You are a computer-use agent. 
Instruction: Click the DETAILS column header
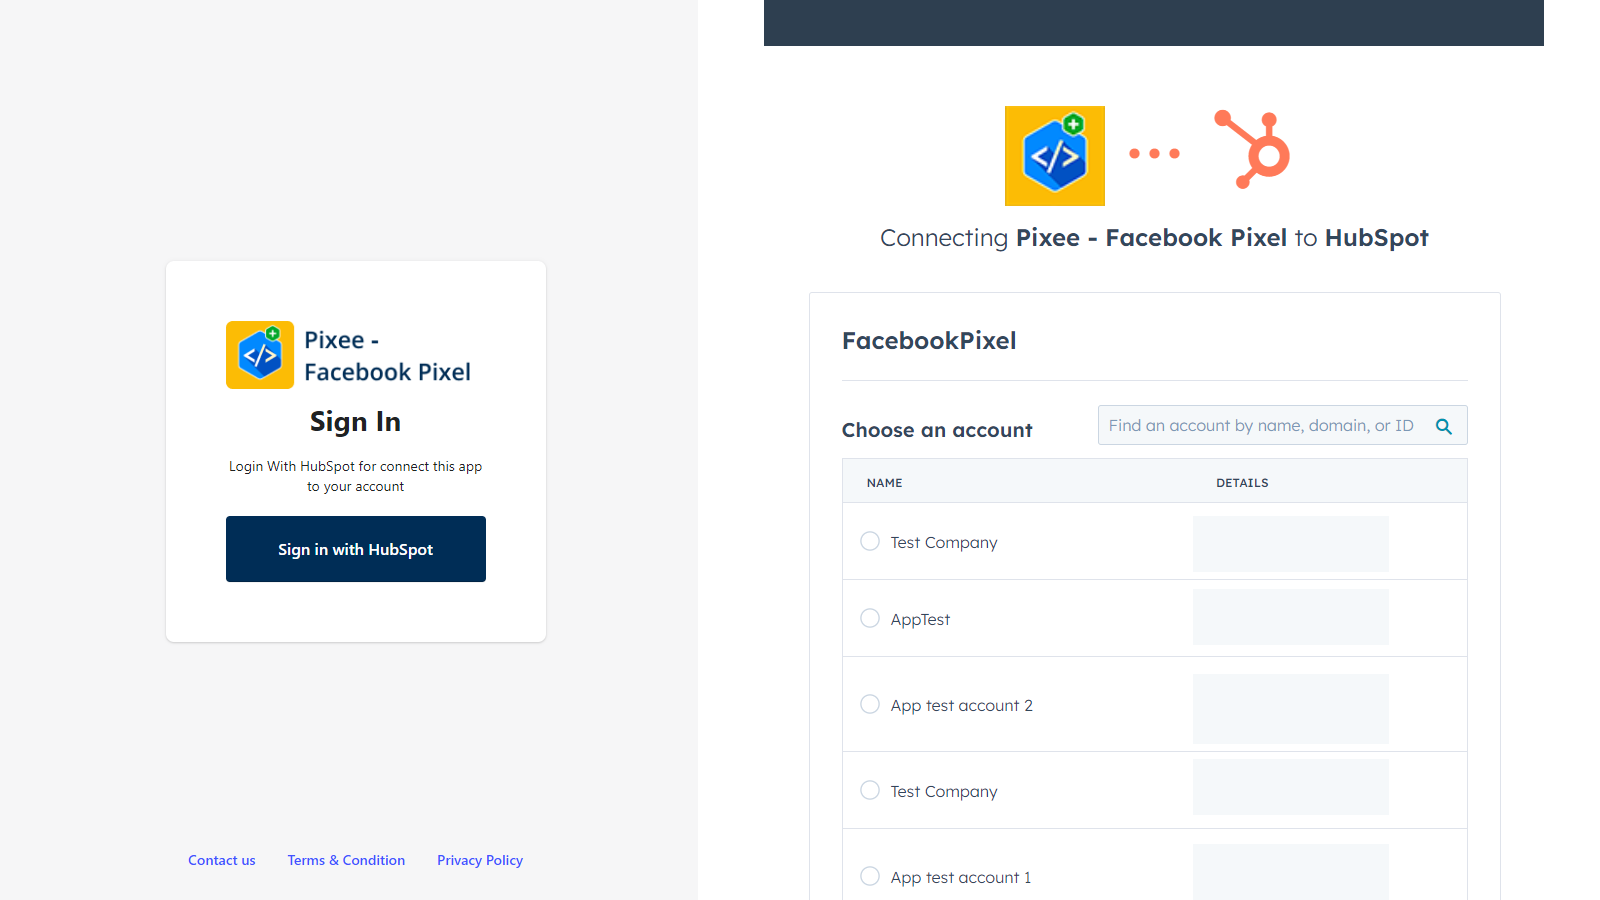tap(1242, 482)
